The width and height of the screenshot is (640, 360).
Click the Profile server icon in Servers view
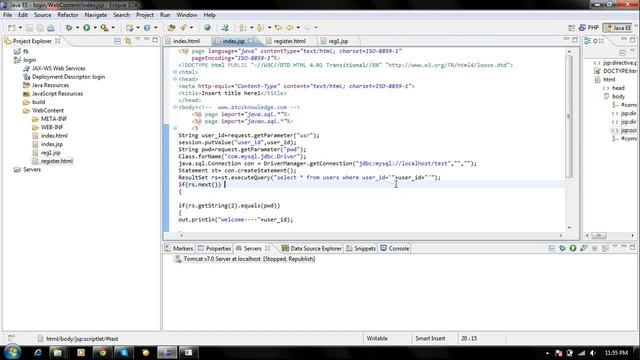[x=584, y=248]
